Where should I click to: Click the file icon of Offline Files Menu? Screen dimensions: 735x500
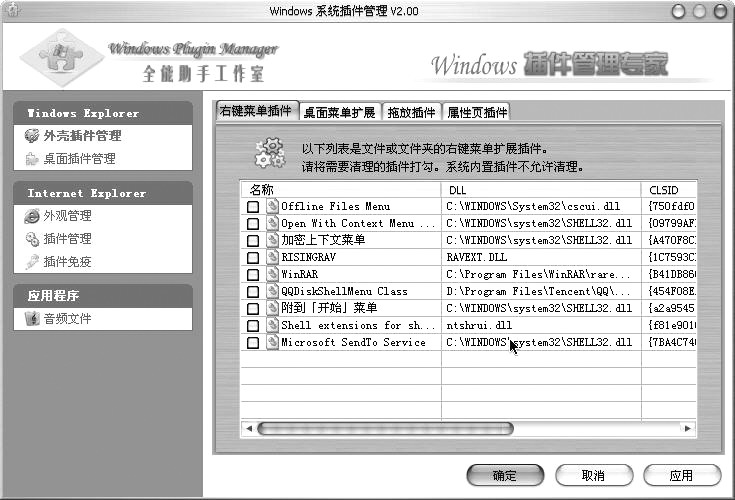click(x=272, y=206)
